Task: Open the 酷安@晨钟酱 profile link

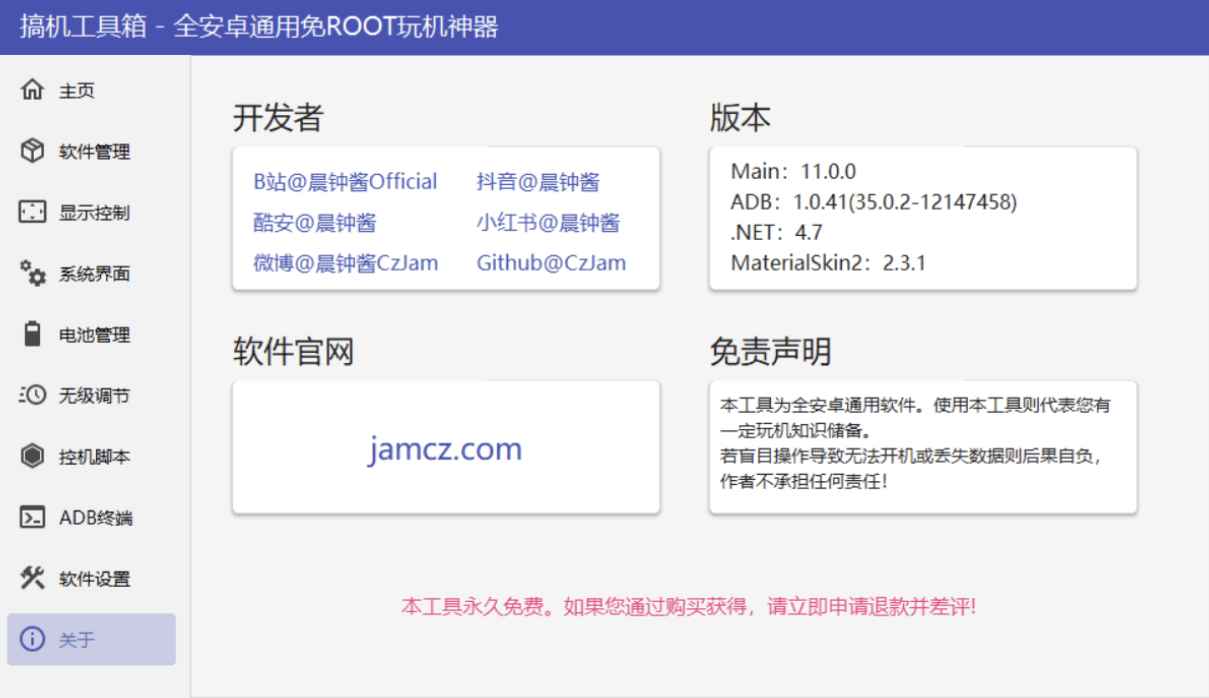Action: [x=312, y=222]
